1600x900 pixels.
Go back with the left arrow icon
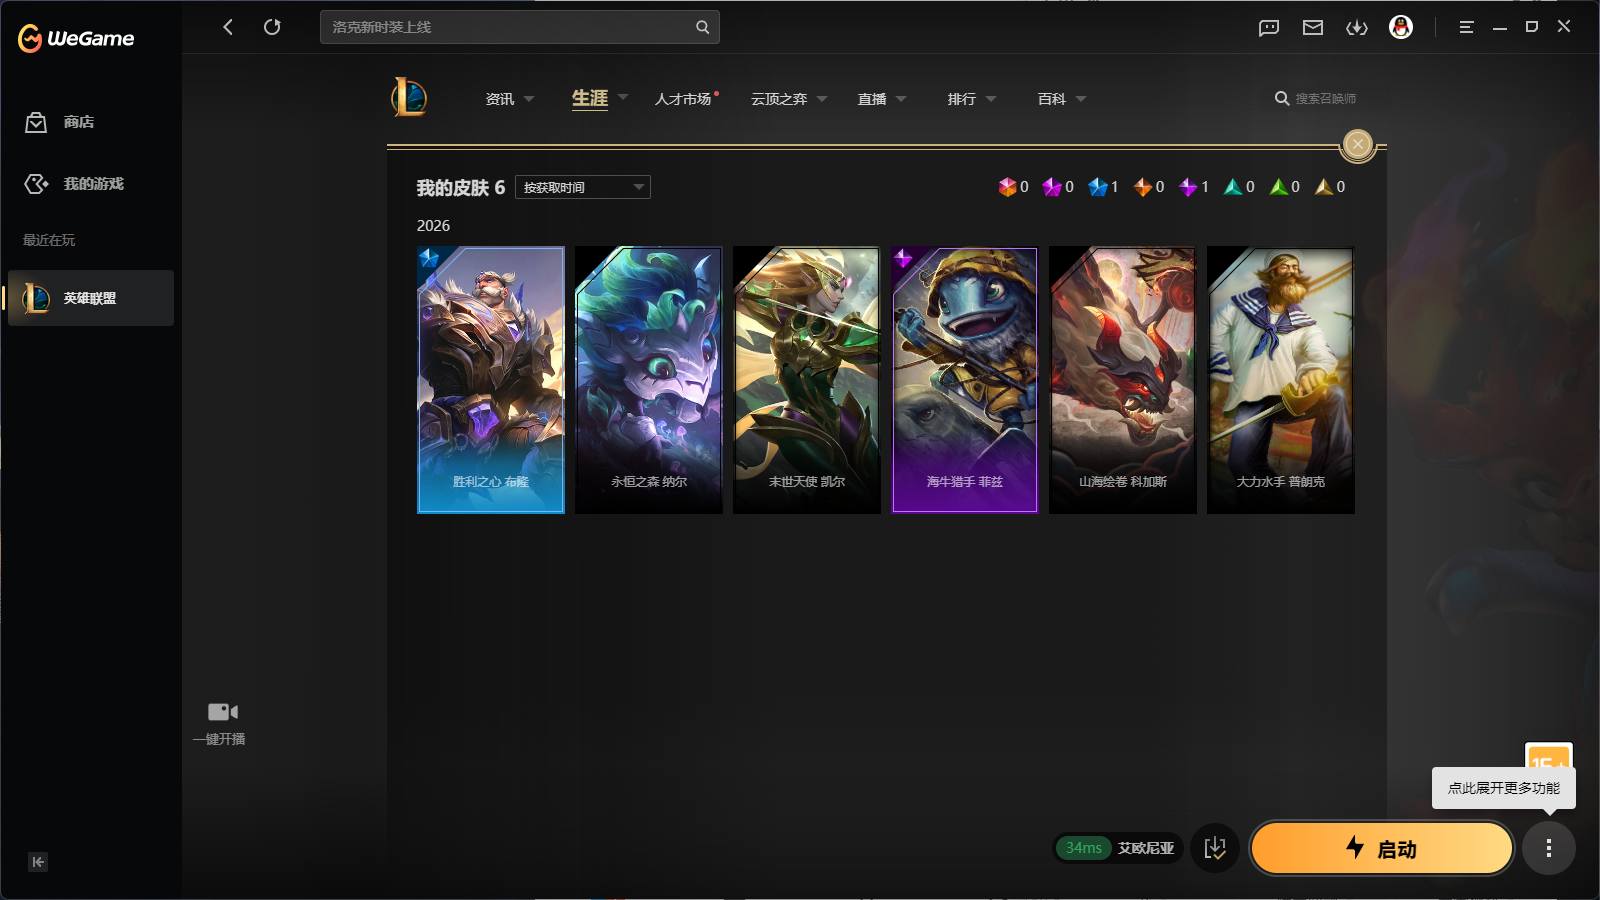(228, 27)
